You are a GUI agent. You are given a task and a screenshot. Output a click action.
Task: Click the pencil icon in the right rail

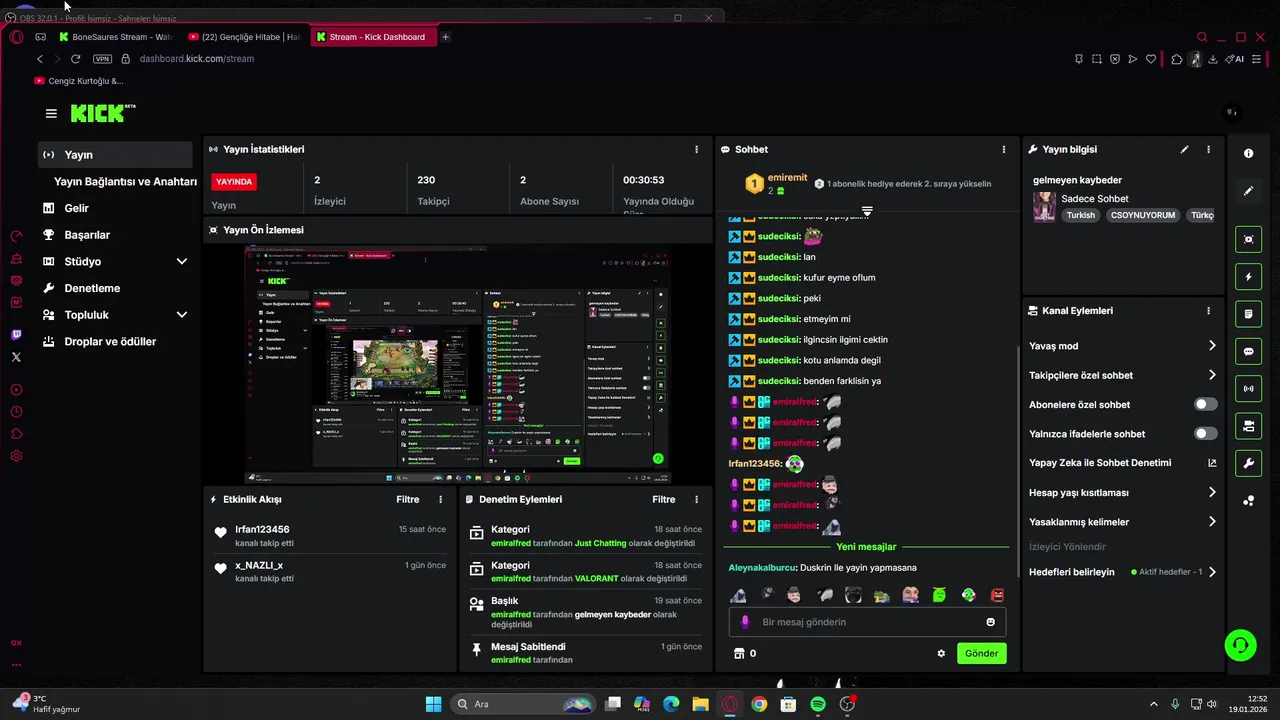click(1248, 191)
